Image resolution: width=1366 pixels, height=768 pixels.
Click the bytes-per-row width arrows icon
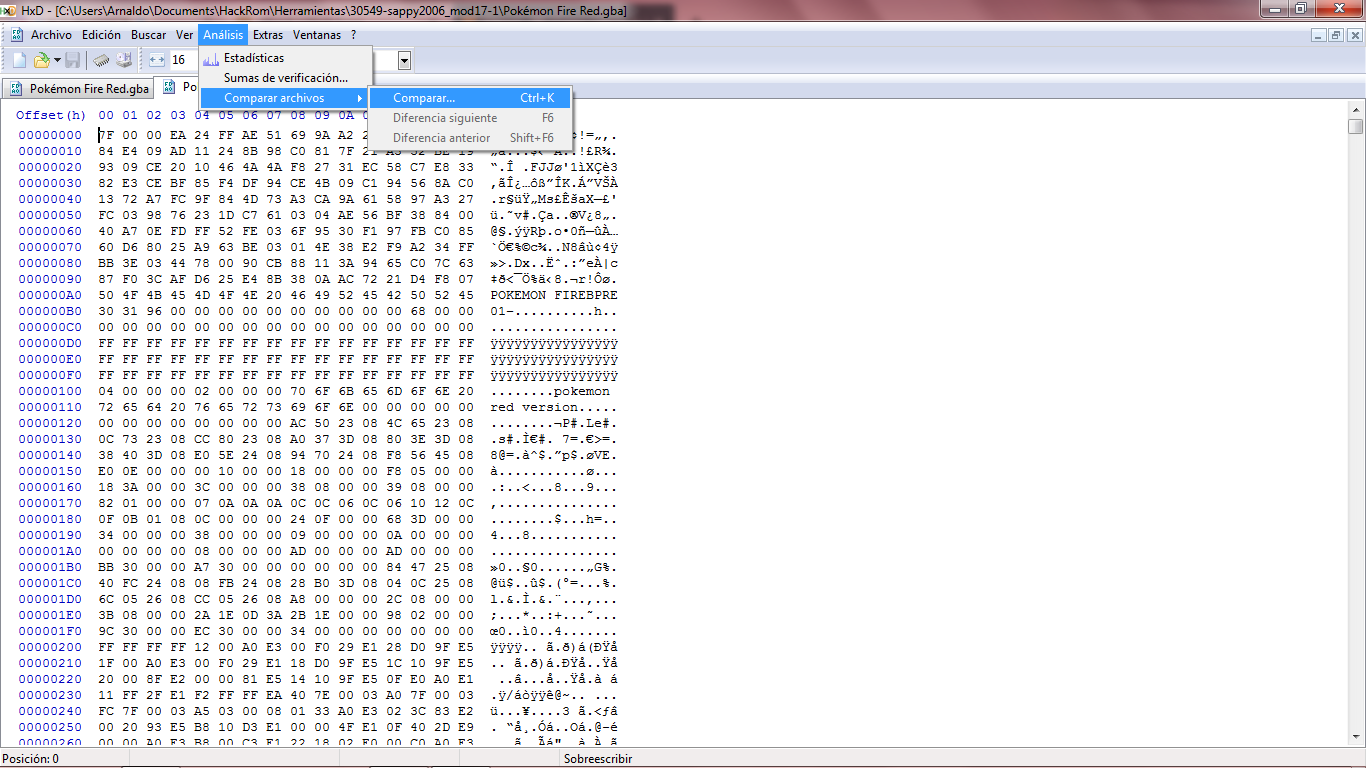pyautogui.click(x=157, y=60)
